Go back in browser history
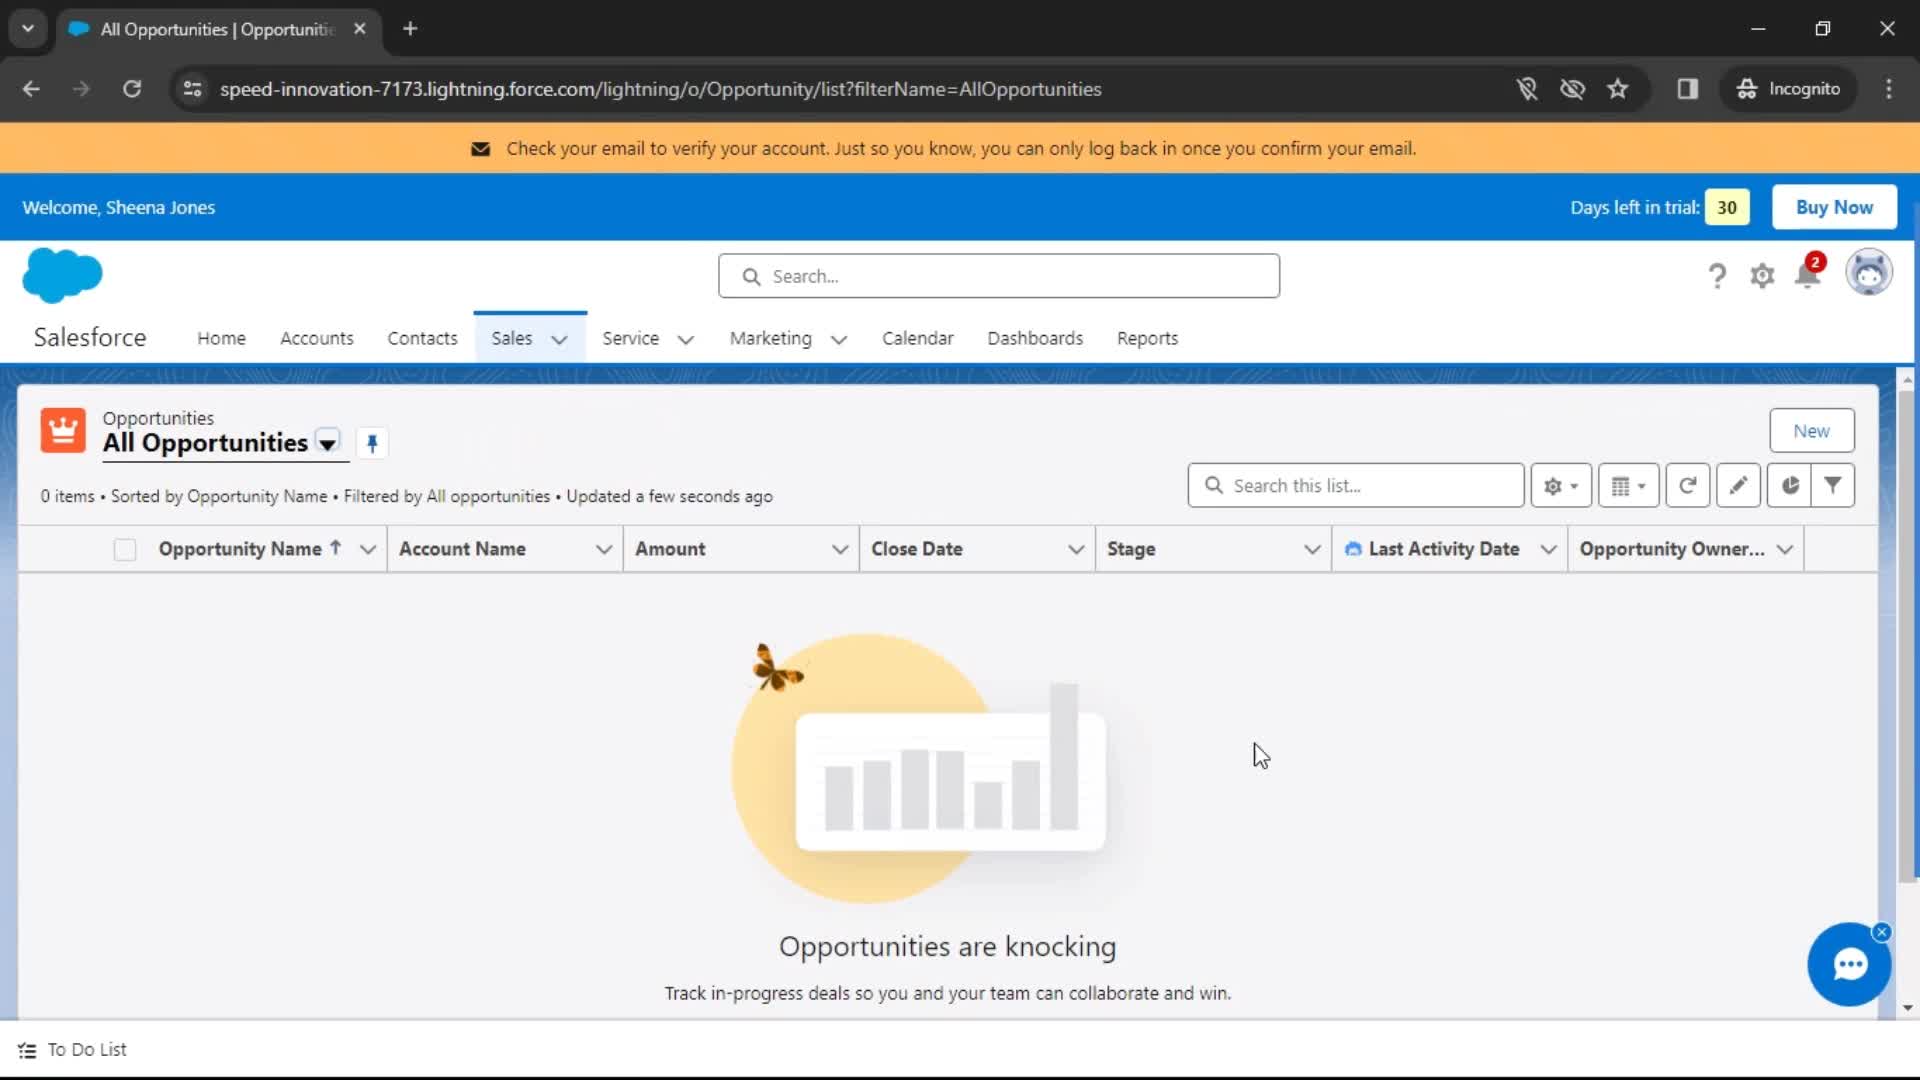The image size is (1920, 1080). [31, 89]
